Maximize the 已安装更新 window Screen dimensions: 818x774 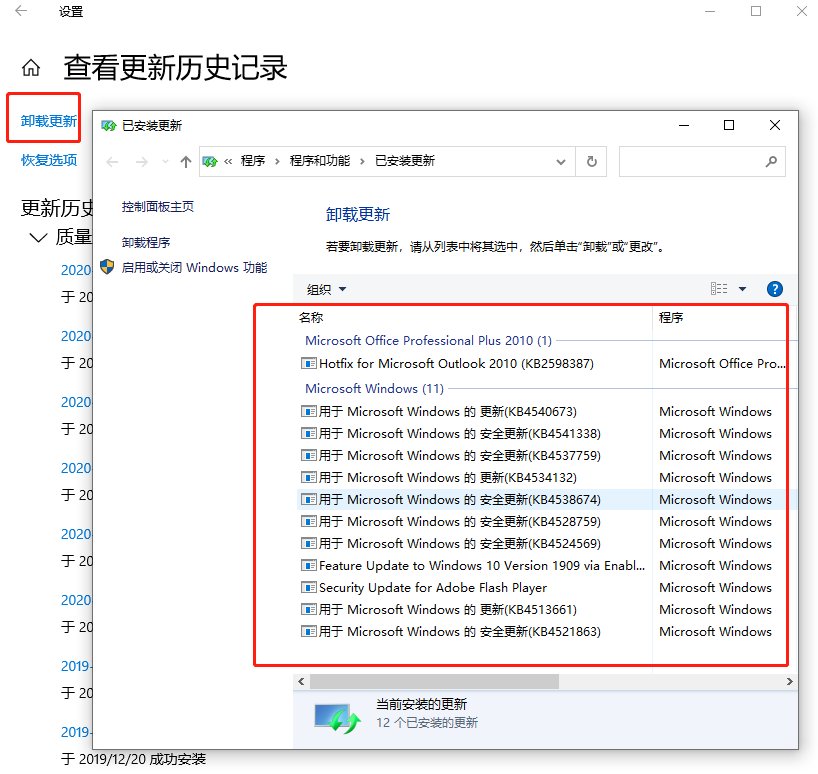coord(729,125)
